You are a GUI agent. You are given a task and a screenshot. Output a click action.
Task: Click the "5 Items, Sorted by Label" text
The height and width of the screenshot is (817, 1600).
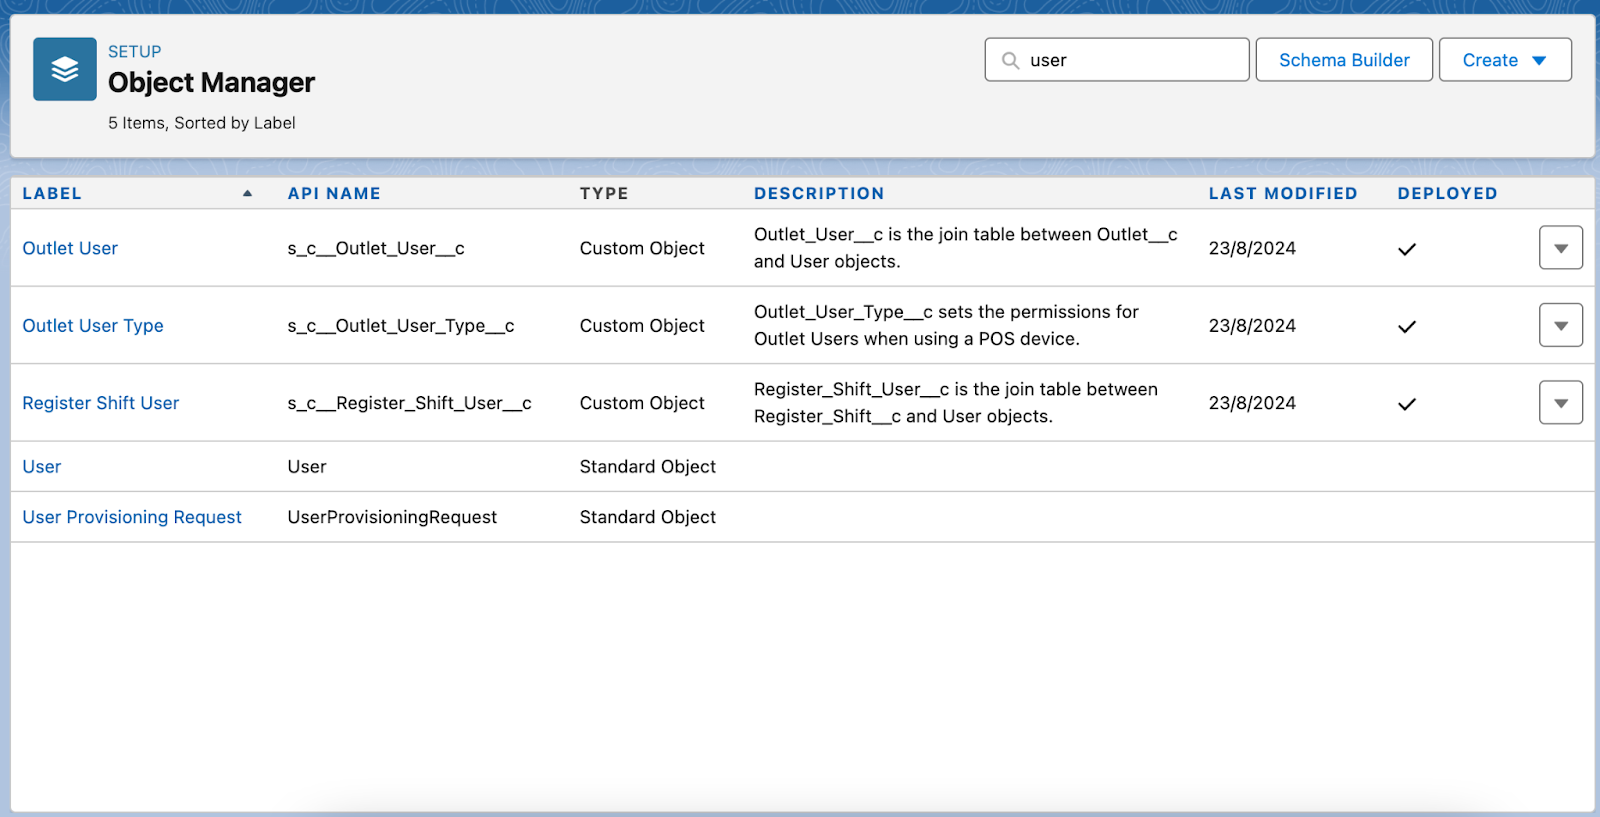(202, 123)
